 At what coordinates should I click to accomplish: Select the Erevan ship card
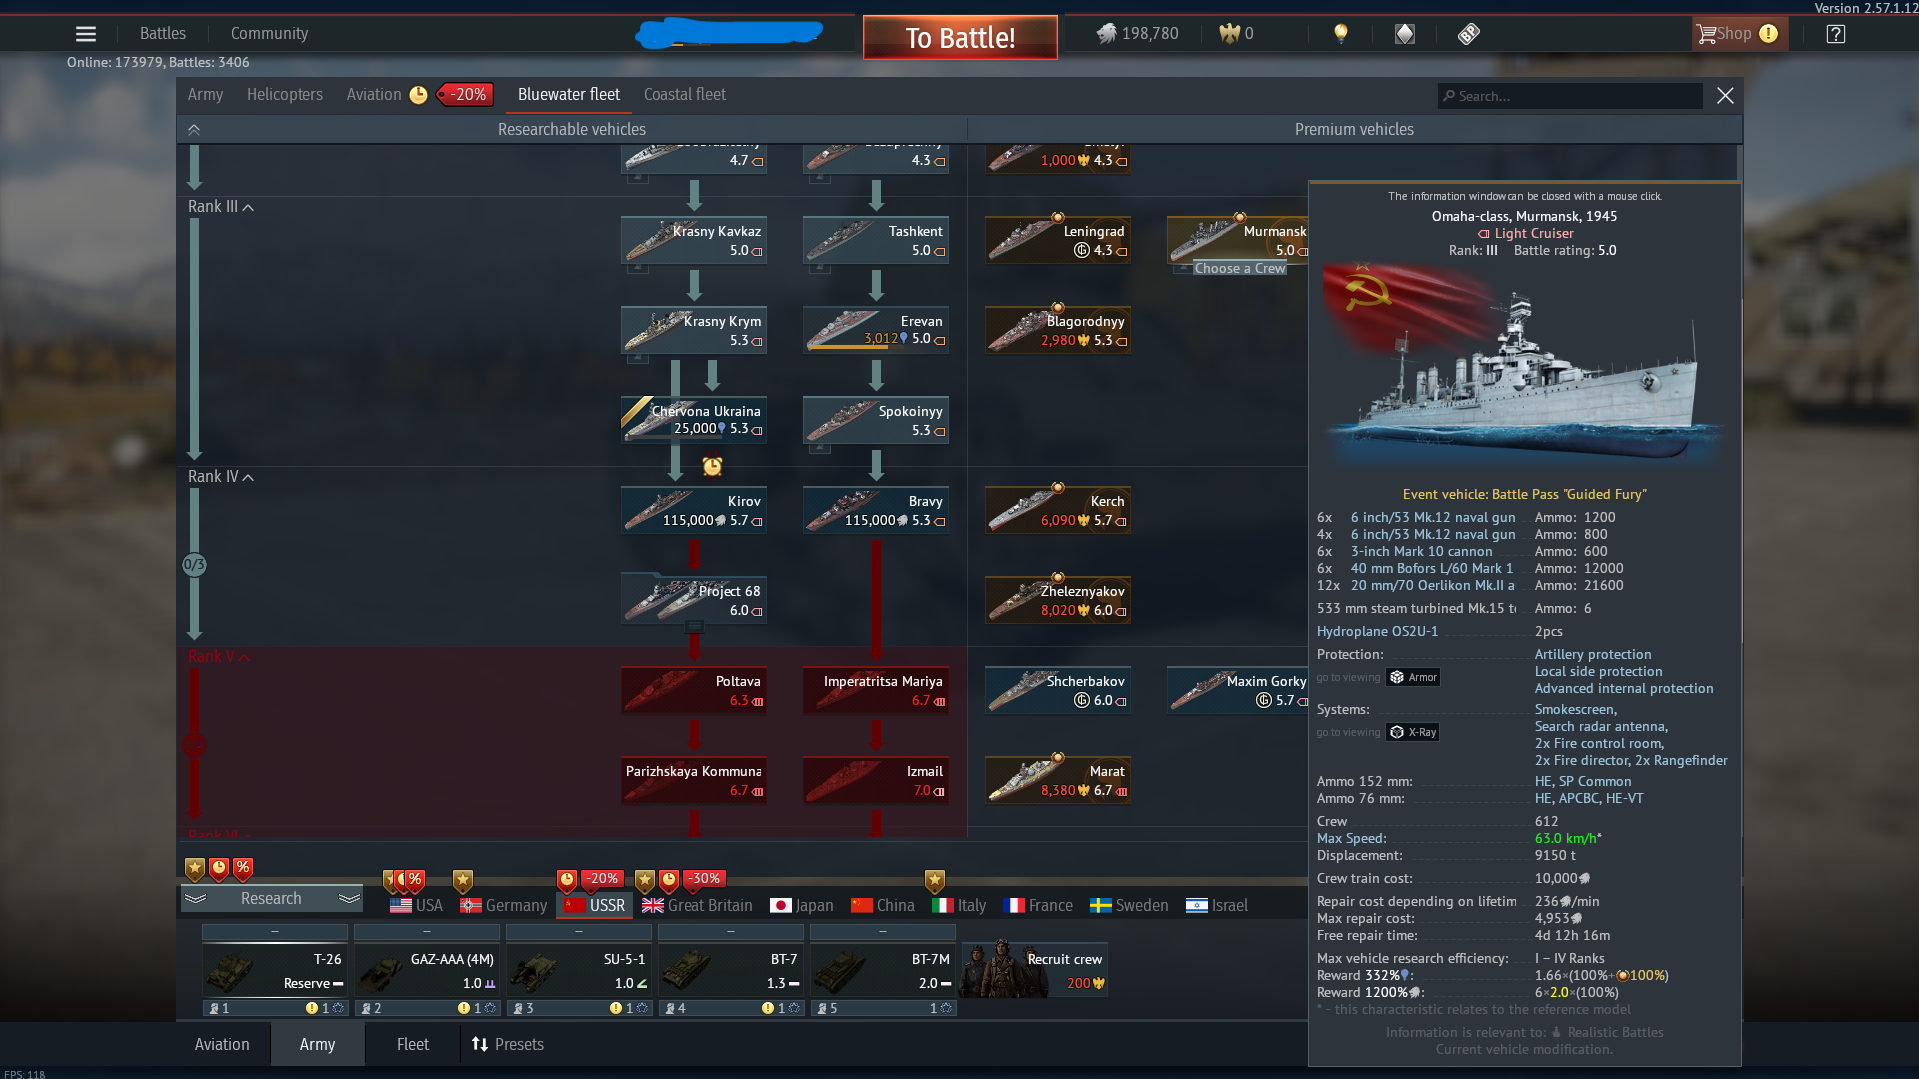(x=876, y=330)
